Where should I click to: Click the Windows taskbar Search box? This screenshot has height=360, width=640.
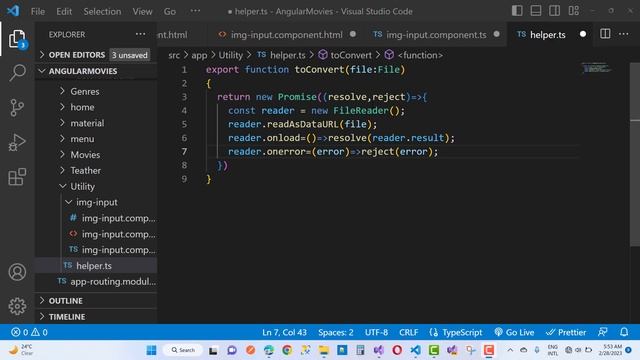[183, 350]
